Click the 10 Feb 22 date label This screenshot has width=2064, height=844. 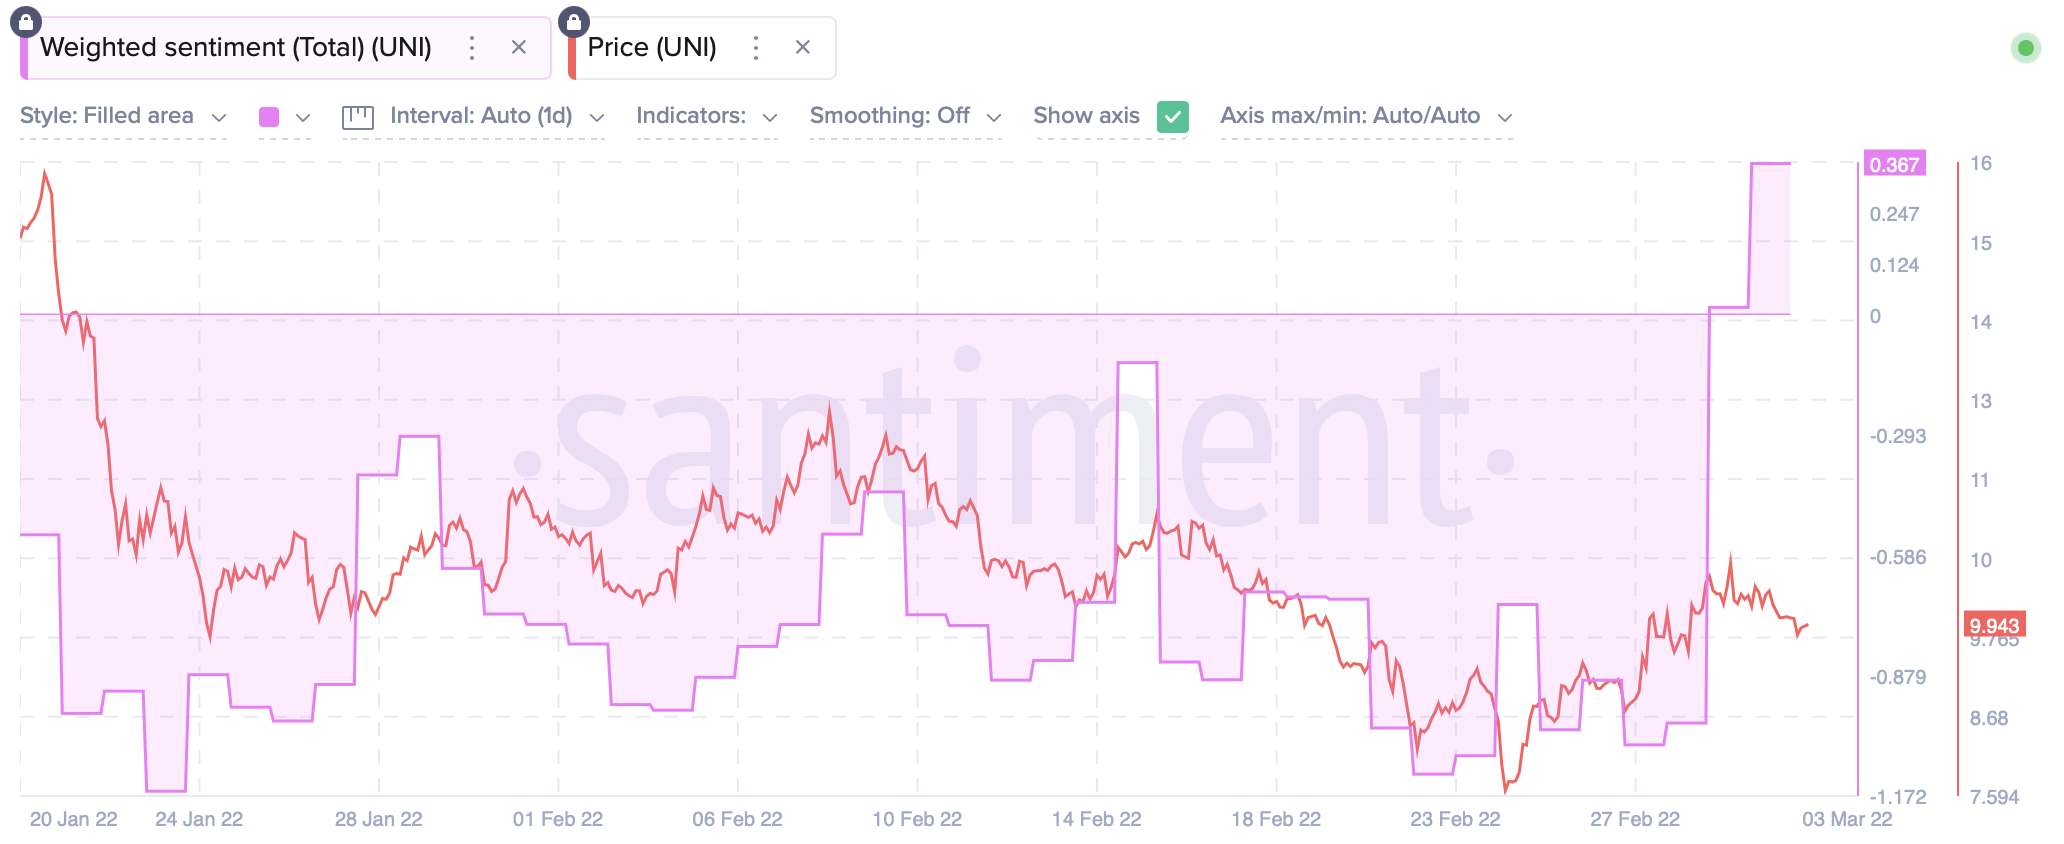click(x=917, y=819)
